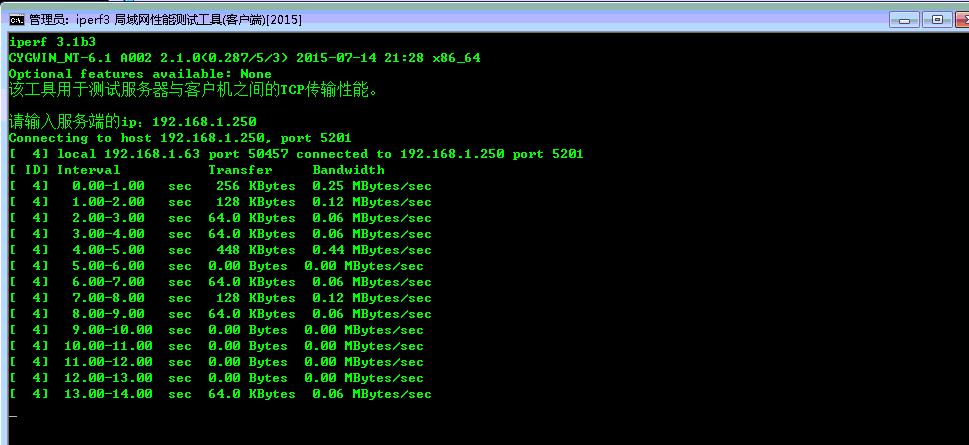Click the 448 KBytes transfer value

pos(256,250)
